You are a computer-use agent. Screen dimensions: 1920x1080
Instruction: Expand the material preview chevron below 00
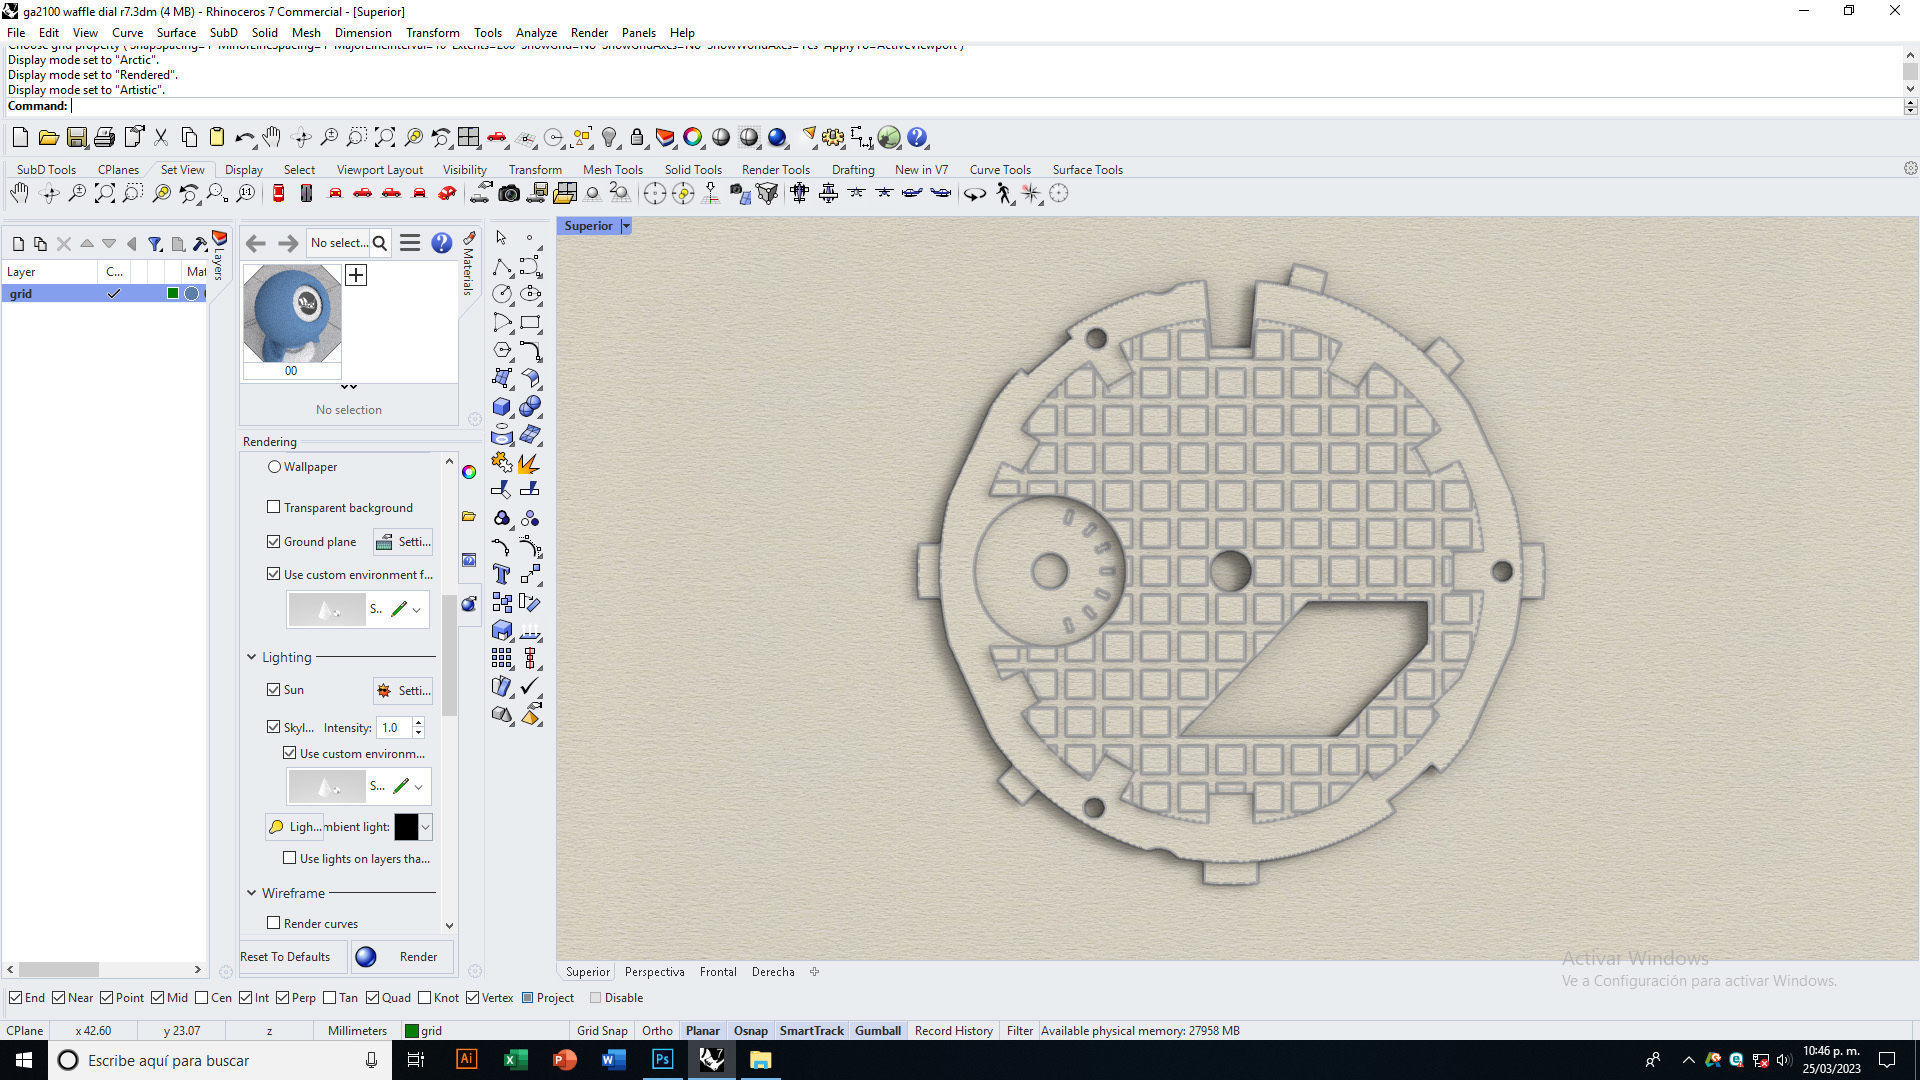click(348, 387)
